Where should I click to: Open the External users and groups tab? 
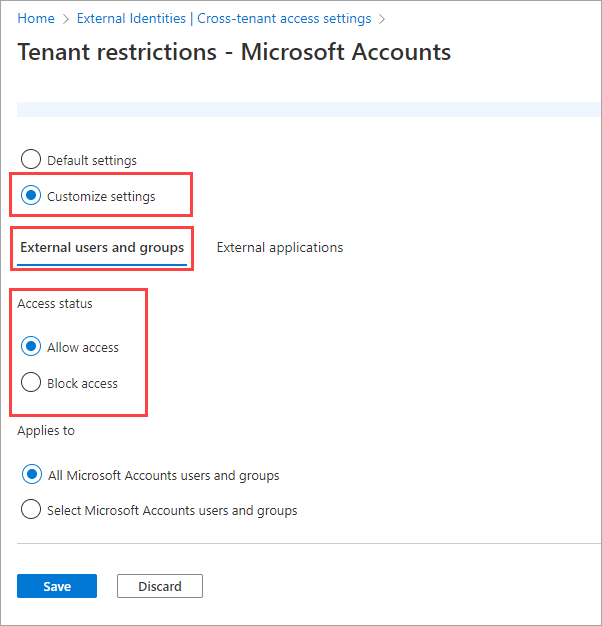click(x=102, y=247)
